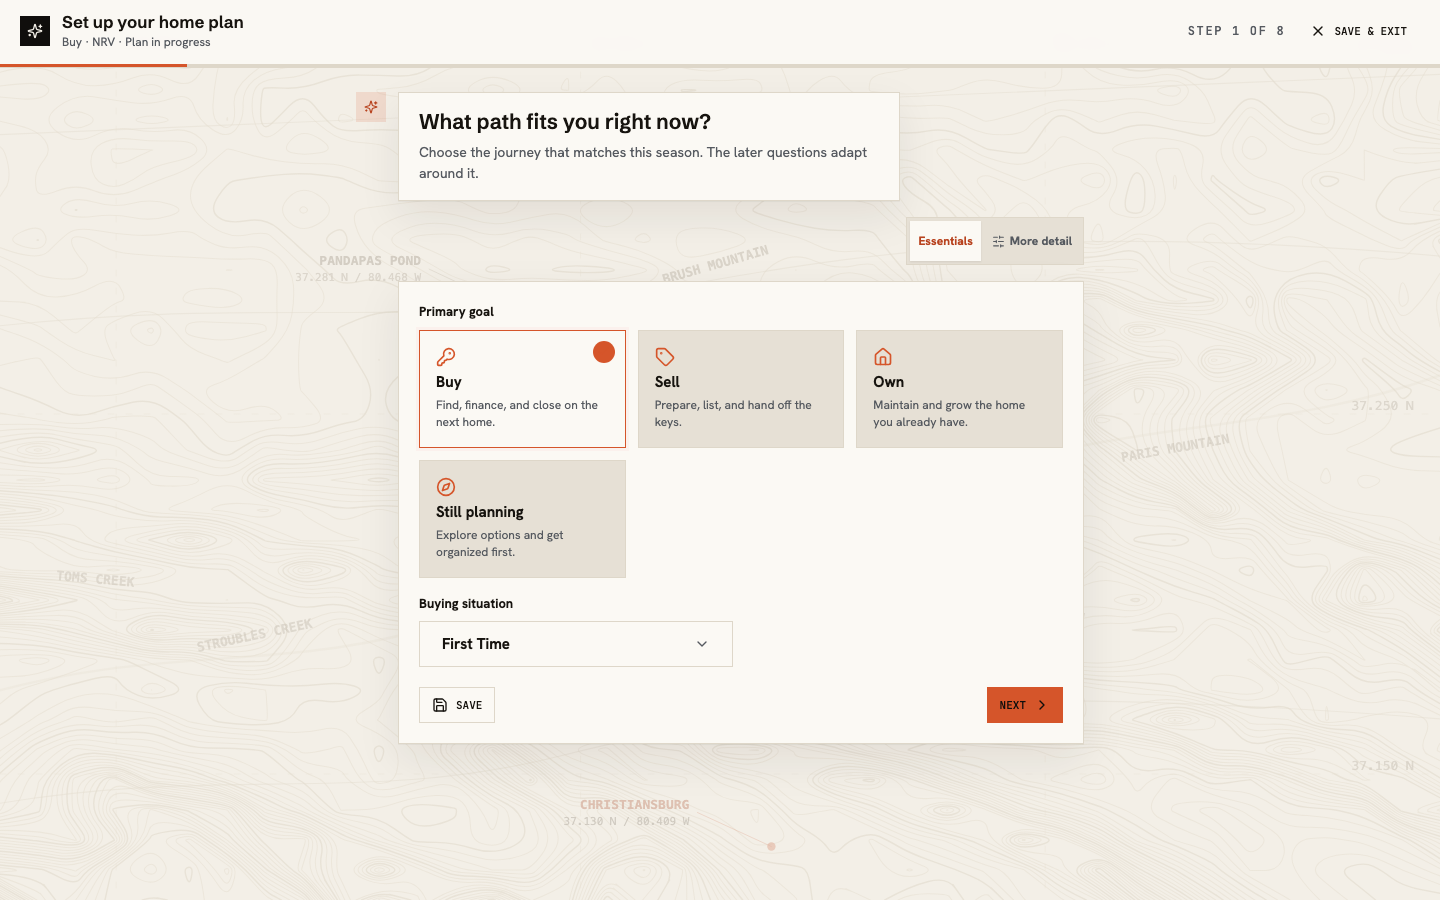
Task: Click 'Prepare, list, and hand off the keys.' text
Action: click(733, 413)
